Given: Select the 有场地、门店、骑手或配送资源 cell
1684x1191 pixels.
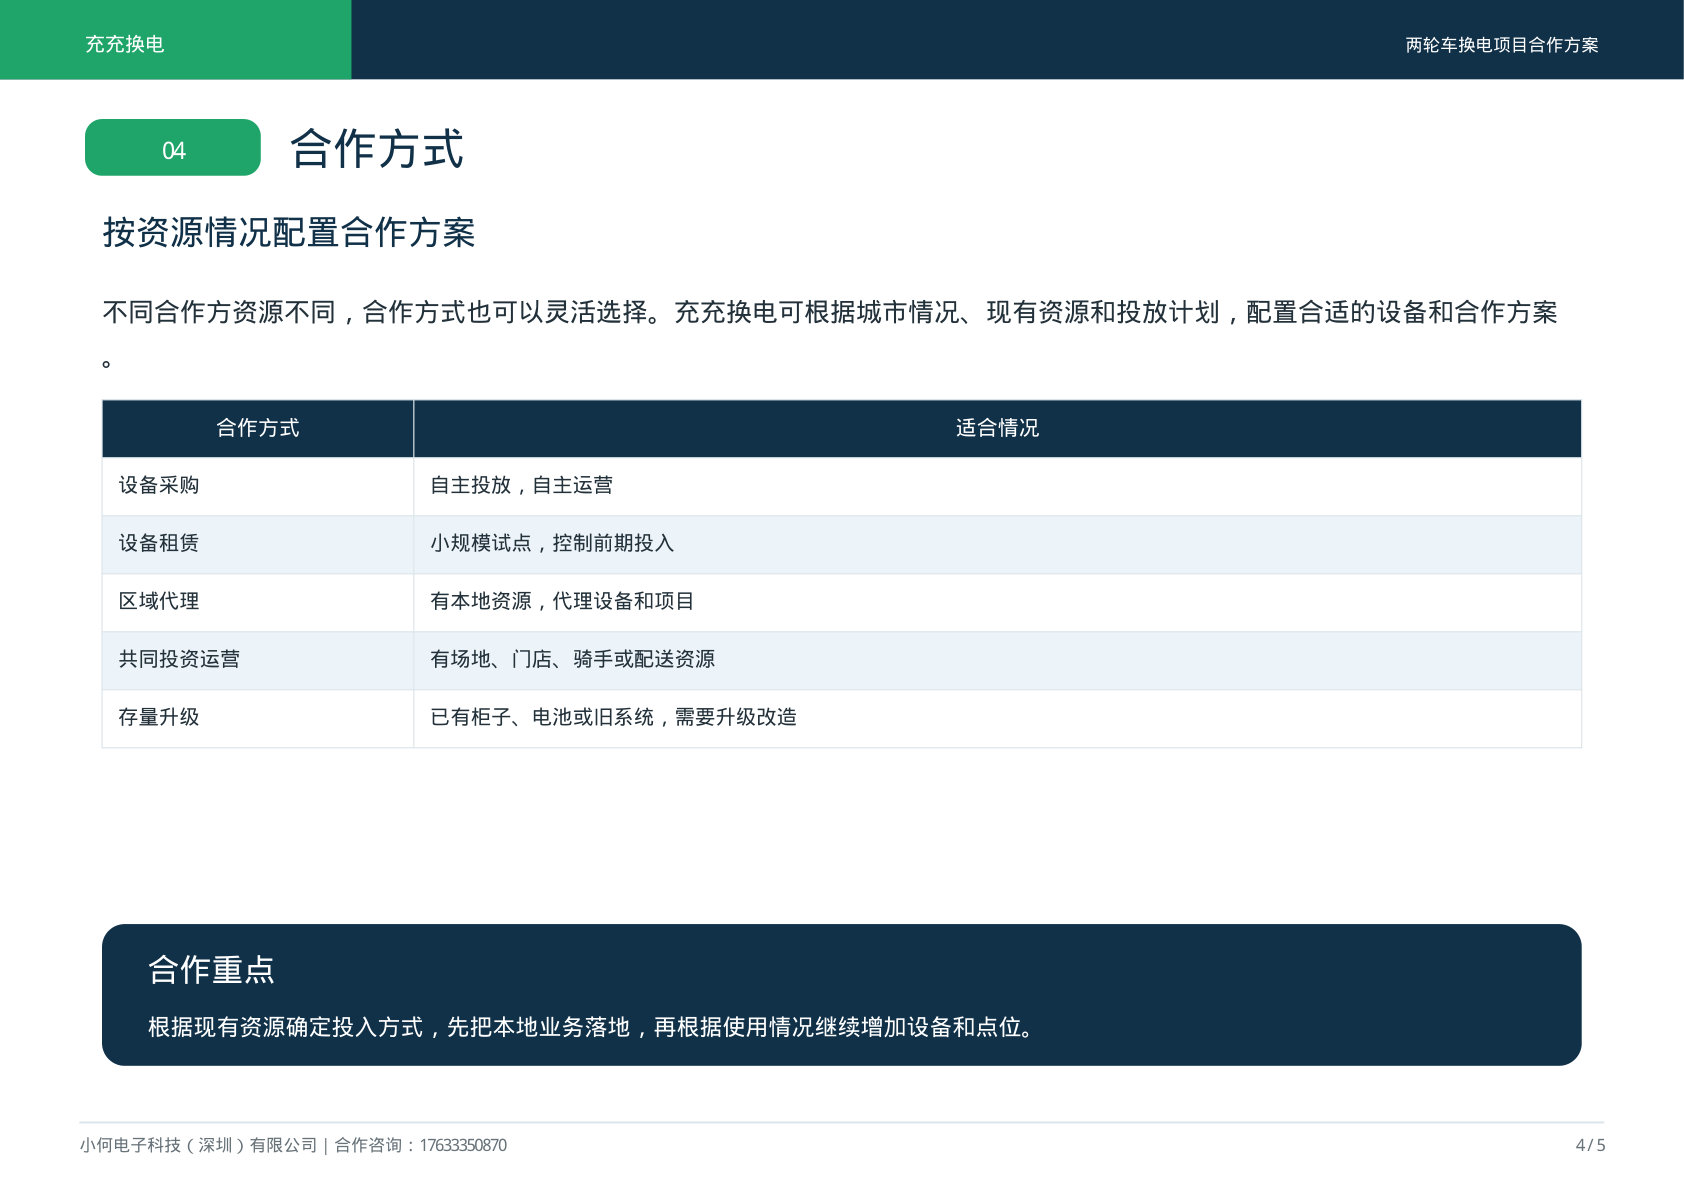Looking at the screenshot, I should pyautogui.click(x=997, y=660).
